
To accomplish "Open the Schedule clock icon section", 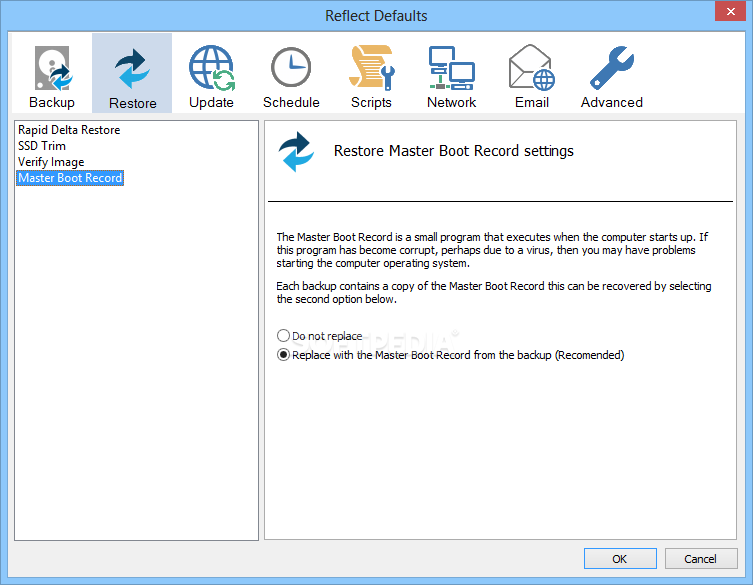I will click(291, 73).
